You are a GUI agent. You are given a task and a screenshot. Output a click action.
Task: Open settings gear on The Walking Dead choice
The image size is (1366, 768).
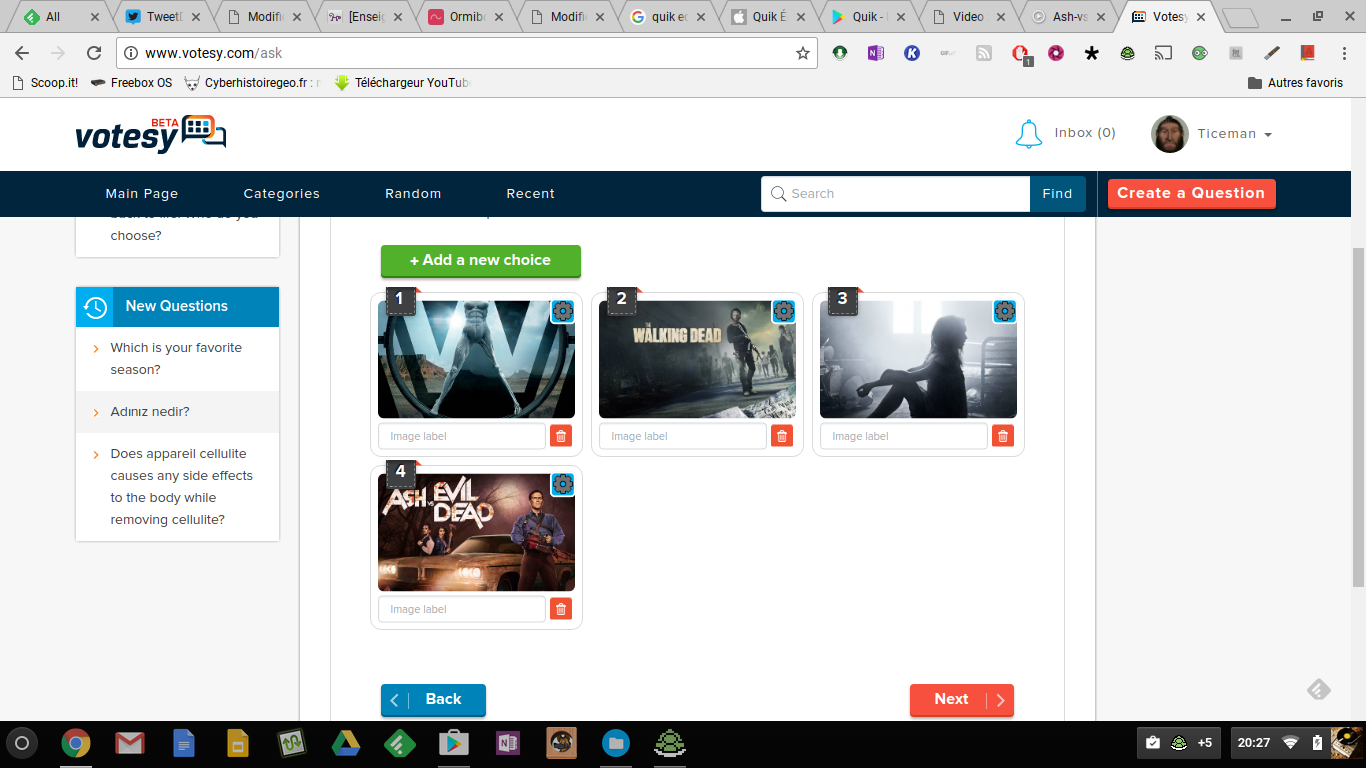click(784, 311)
